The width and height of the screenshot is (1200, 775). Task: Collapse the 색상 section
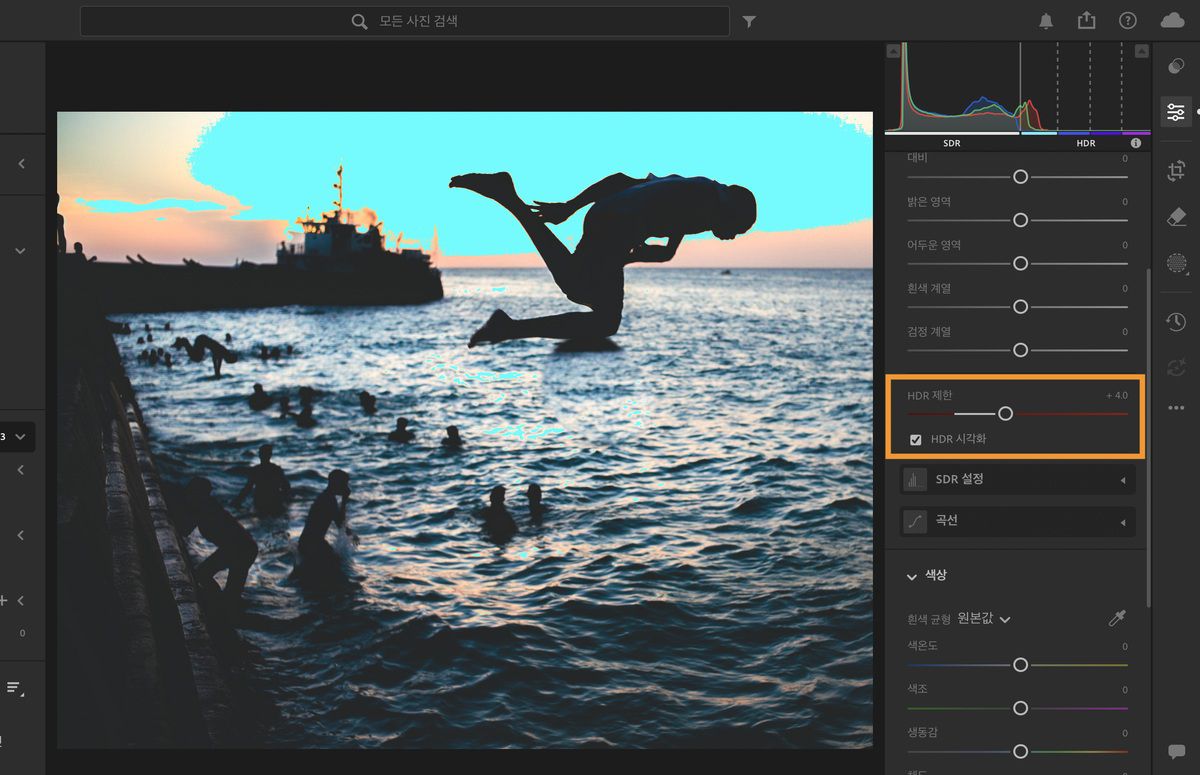point(912,577)
